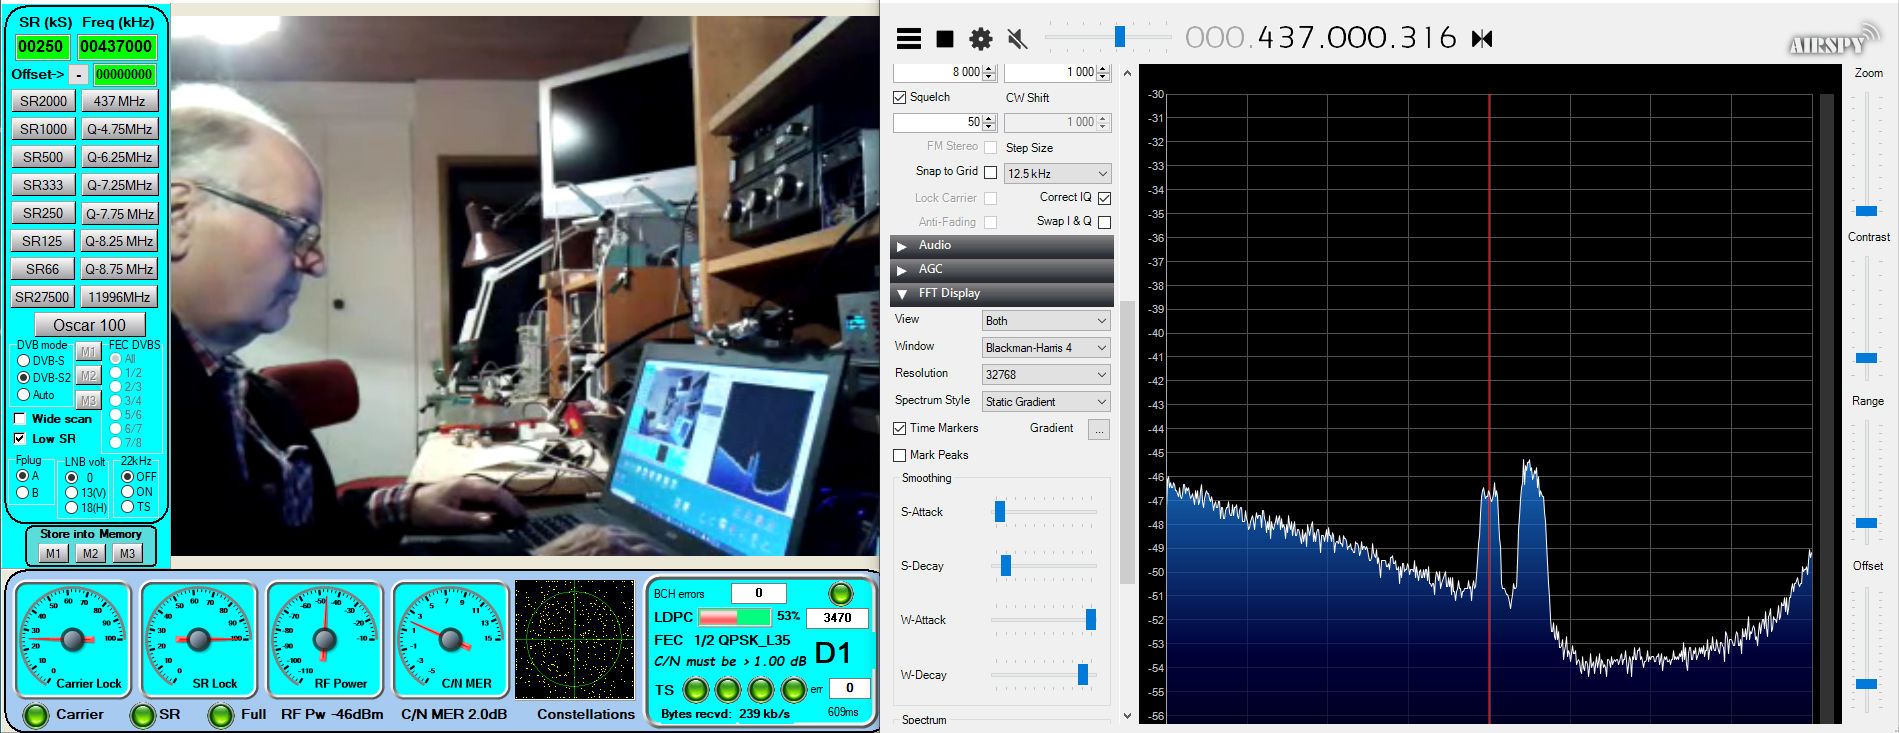
Task: Open the Resolution dropdown
Action: pos(1046,375)
